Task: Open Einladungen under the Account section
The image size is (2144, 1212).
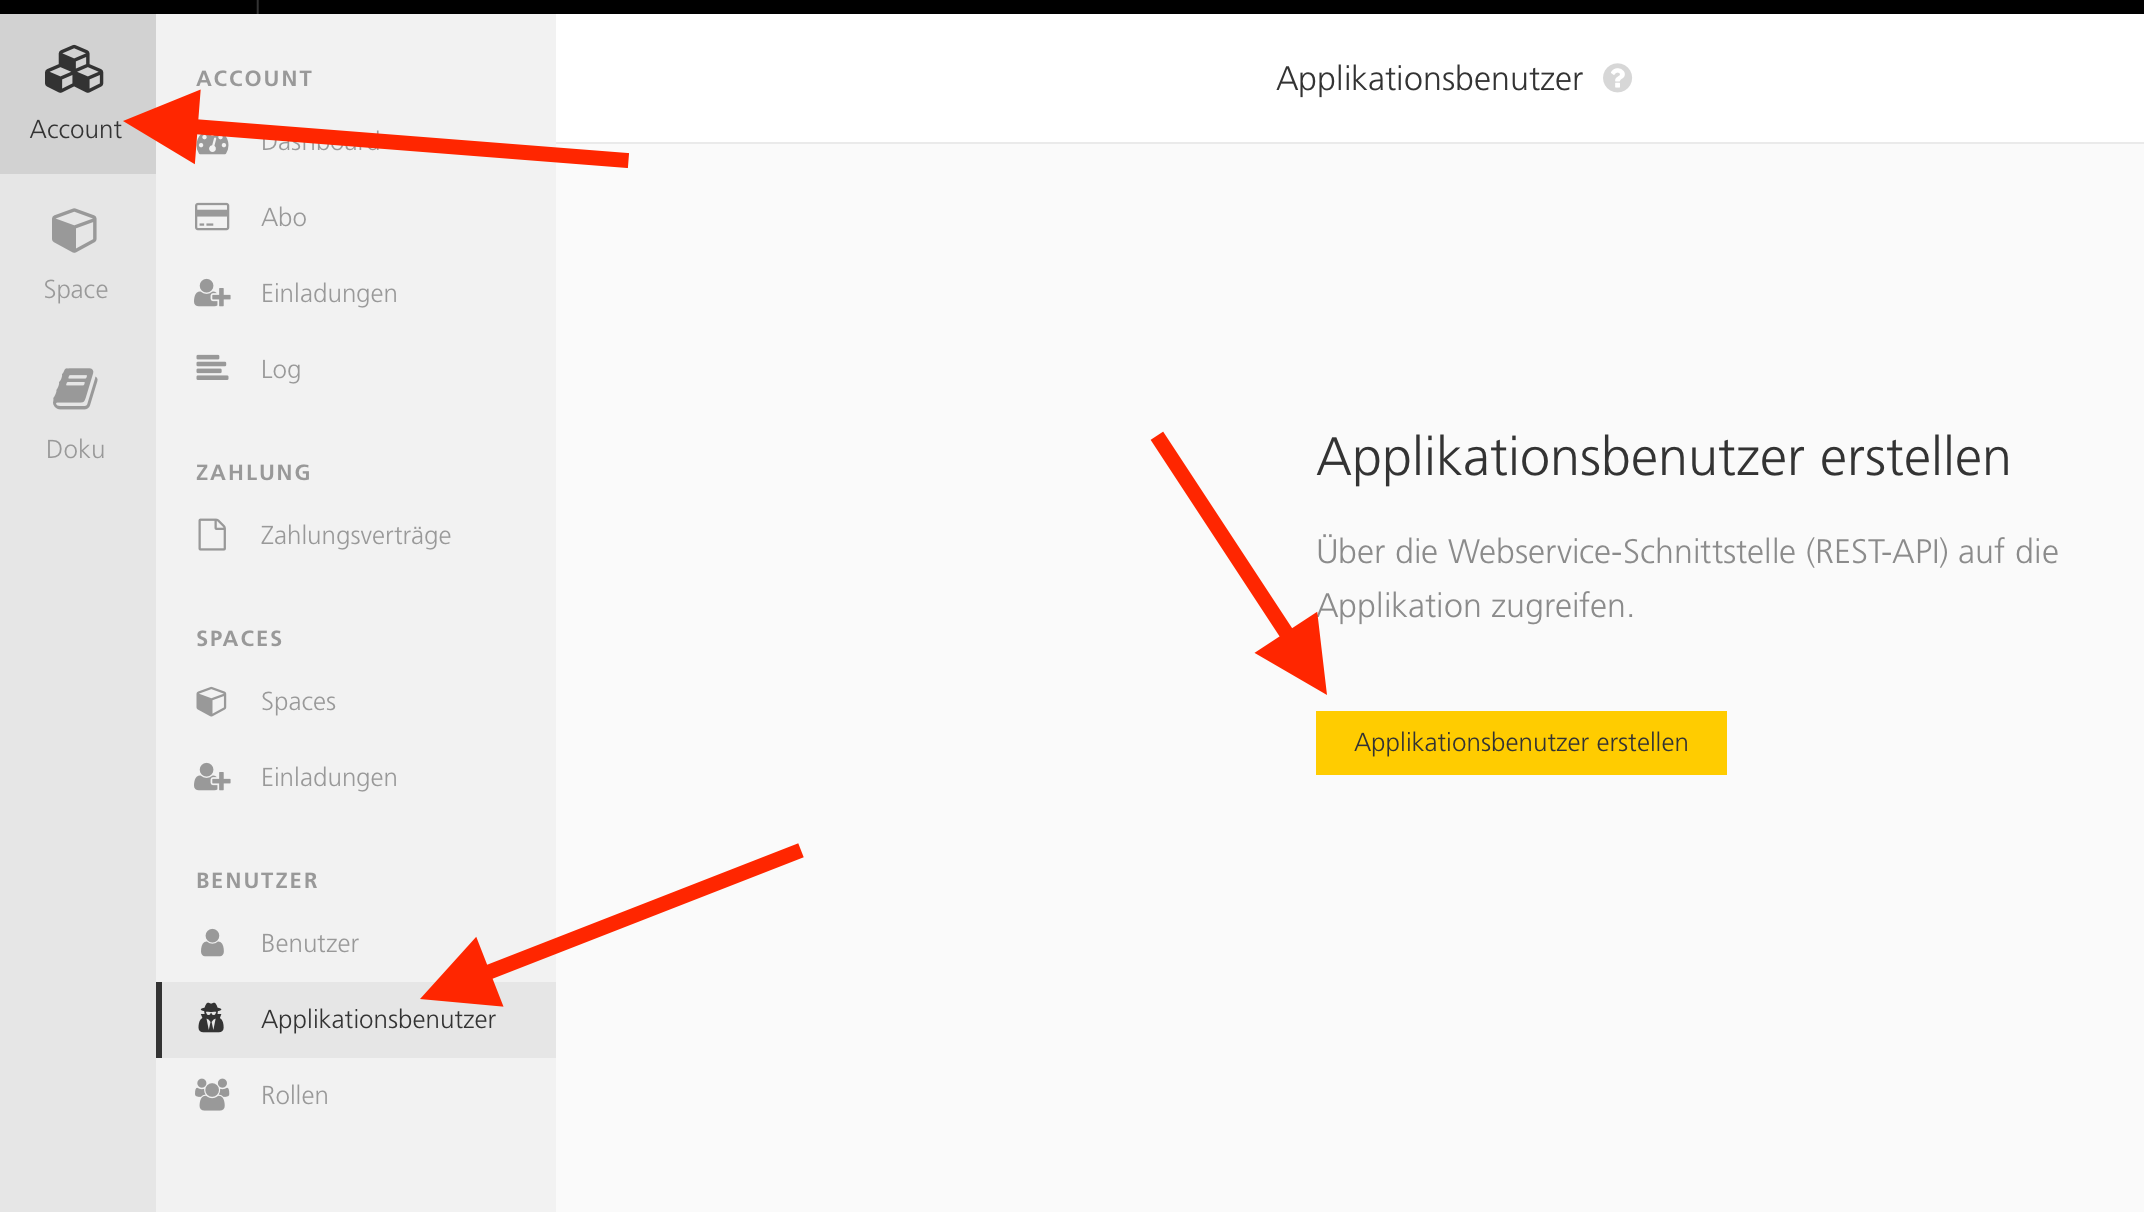Action: point(328,293)
